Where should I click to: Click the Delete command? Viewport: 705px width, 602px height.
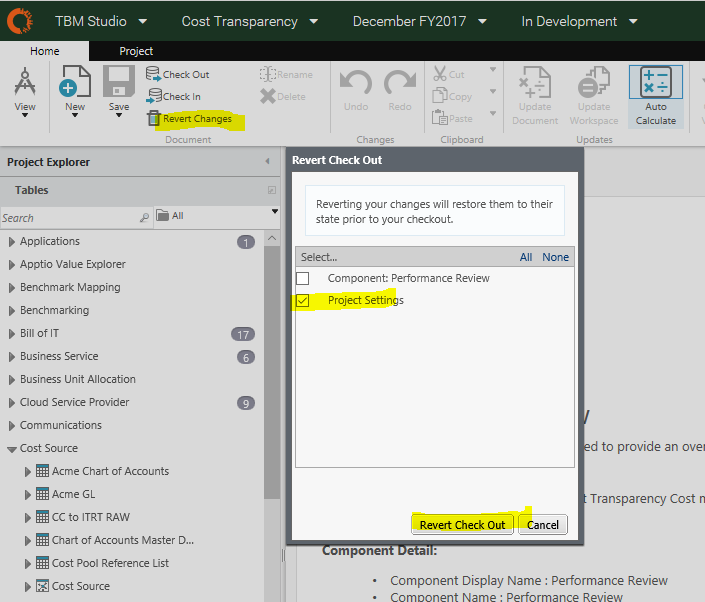(x=283, y=96)
